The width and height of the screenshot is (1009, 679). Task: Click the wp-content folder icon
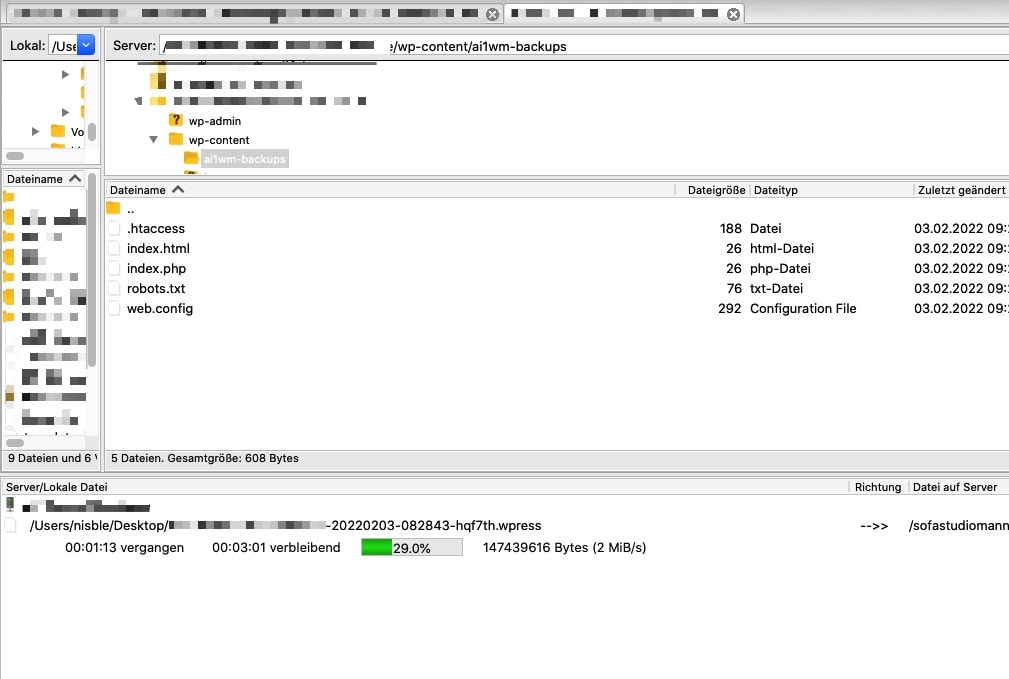coord(176,140)
